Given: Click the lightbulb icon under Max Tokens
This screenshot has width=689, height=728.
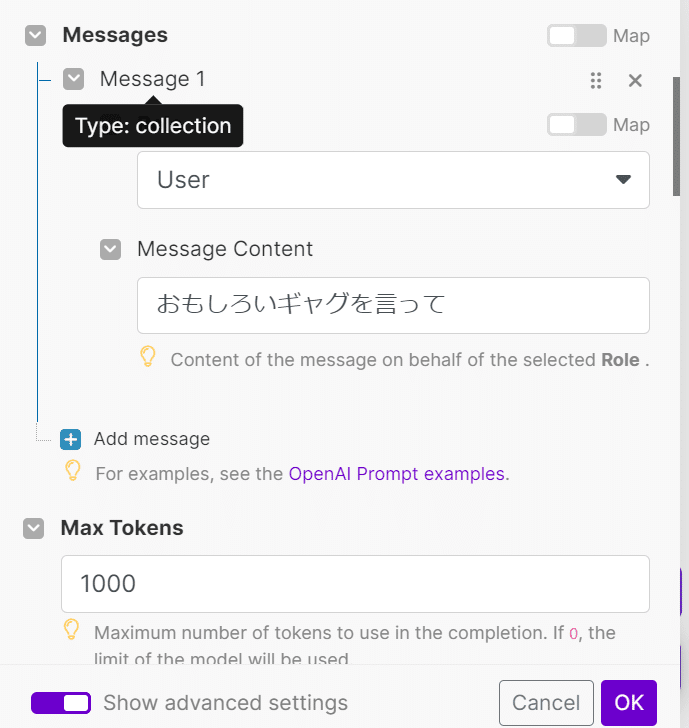Looking at the screenshot, I should (x=72, y=630).
